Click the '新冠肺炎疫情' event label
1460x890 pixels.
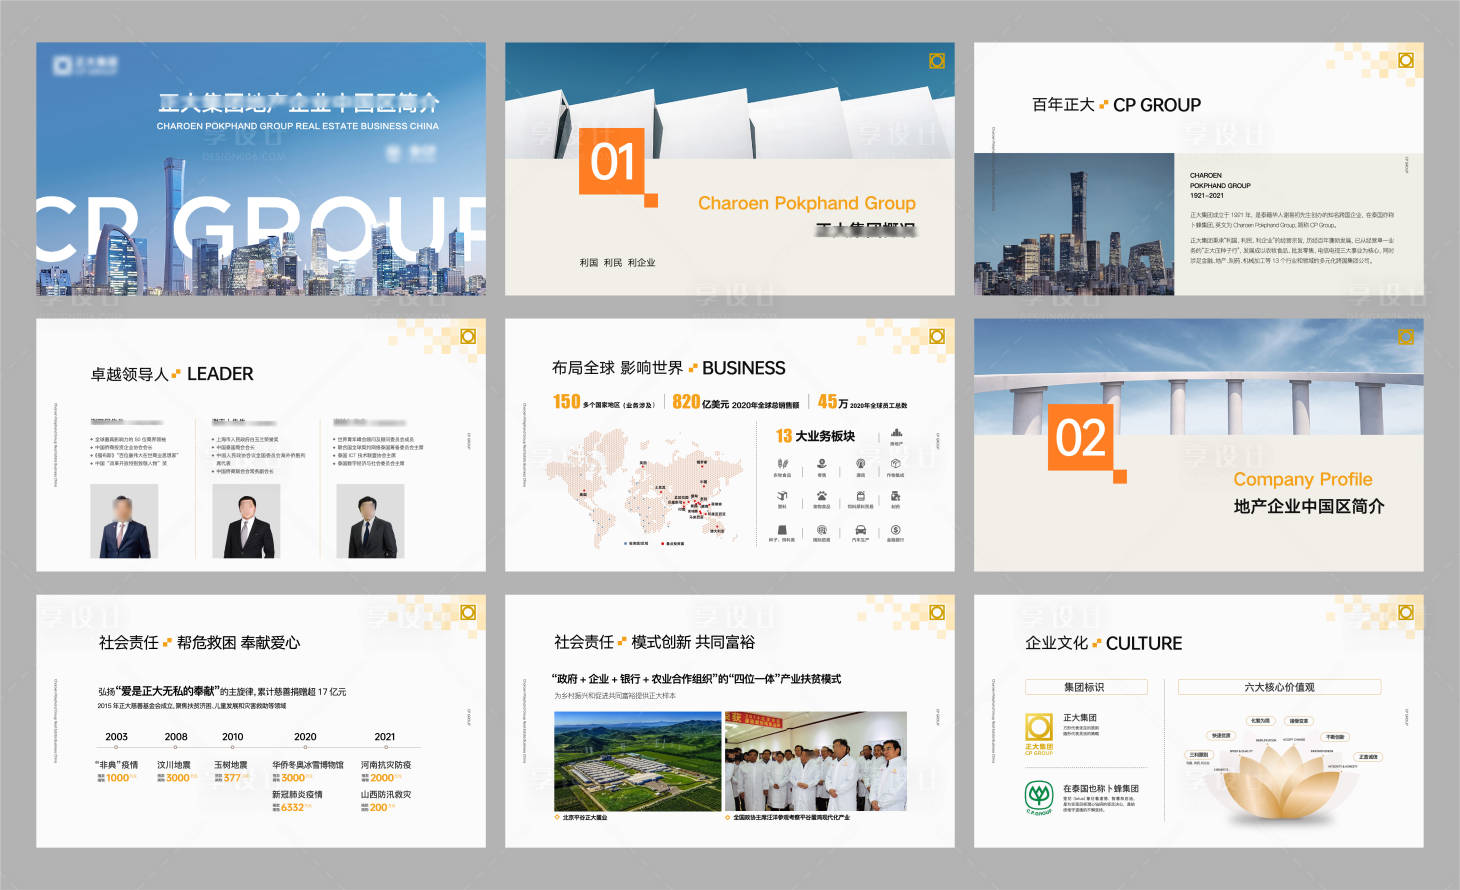click(297, 795)
